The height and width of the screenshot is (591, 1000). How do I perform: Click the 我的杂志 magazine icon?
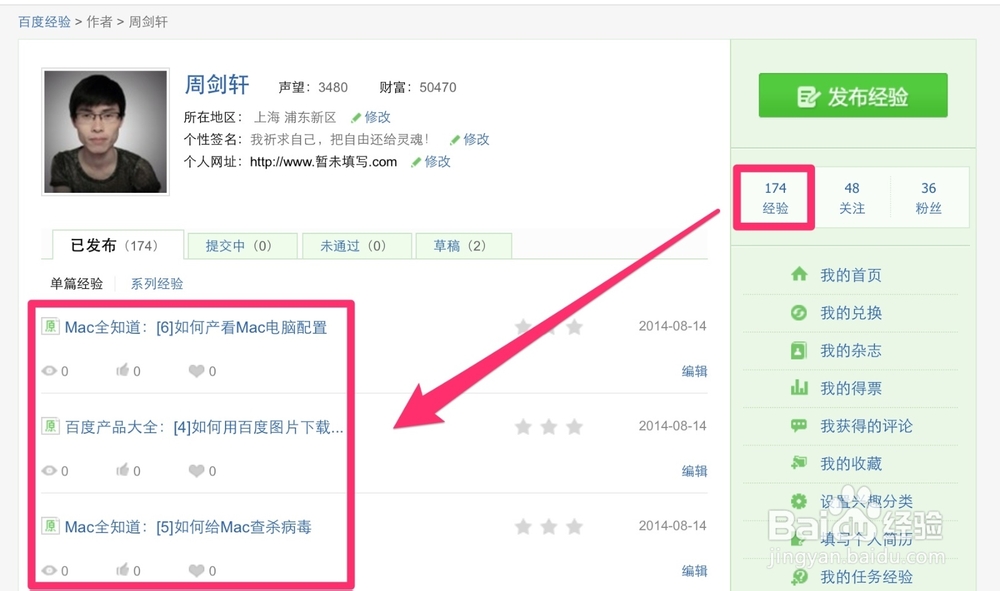(798, 350)
